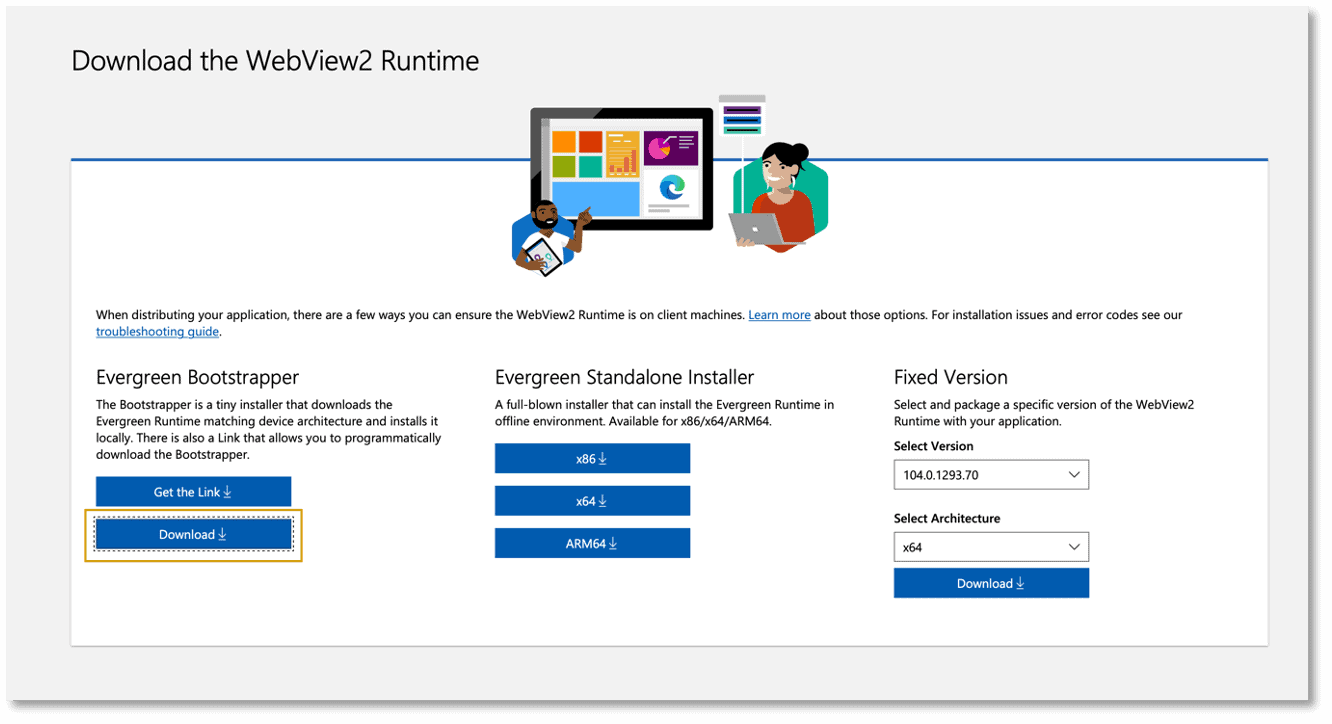
Task: Click the chevron on the x64 architecture selector
Action: [1077, 547]
